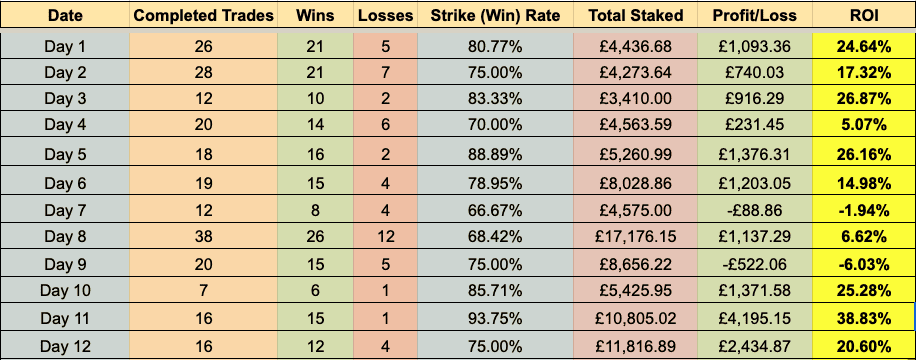
Task: Select the Wins column header
Action: point(315,15)
